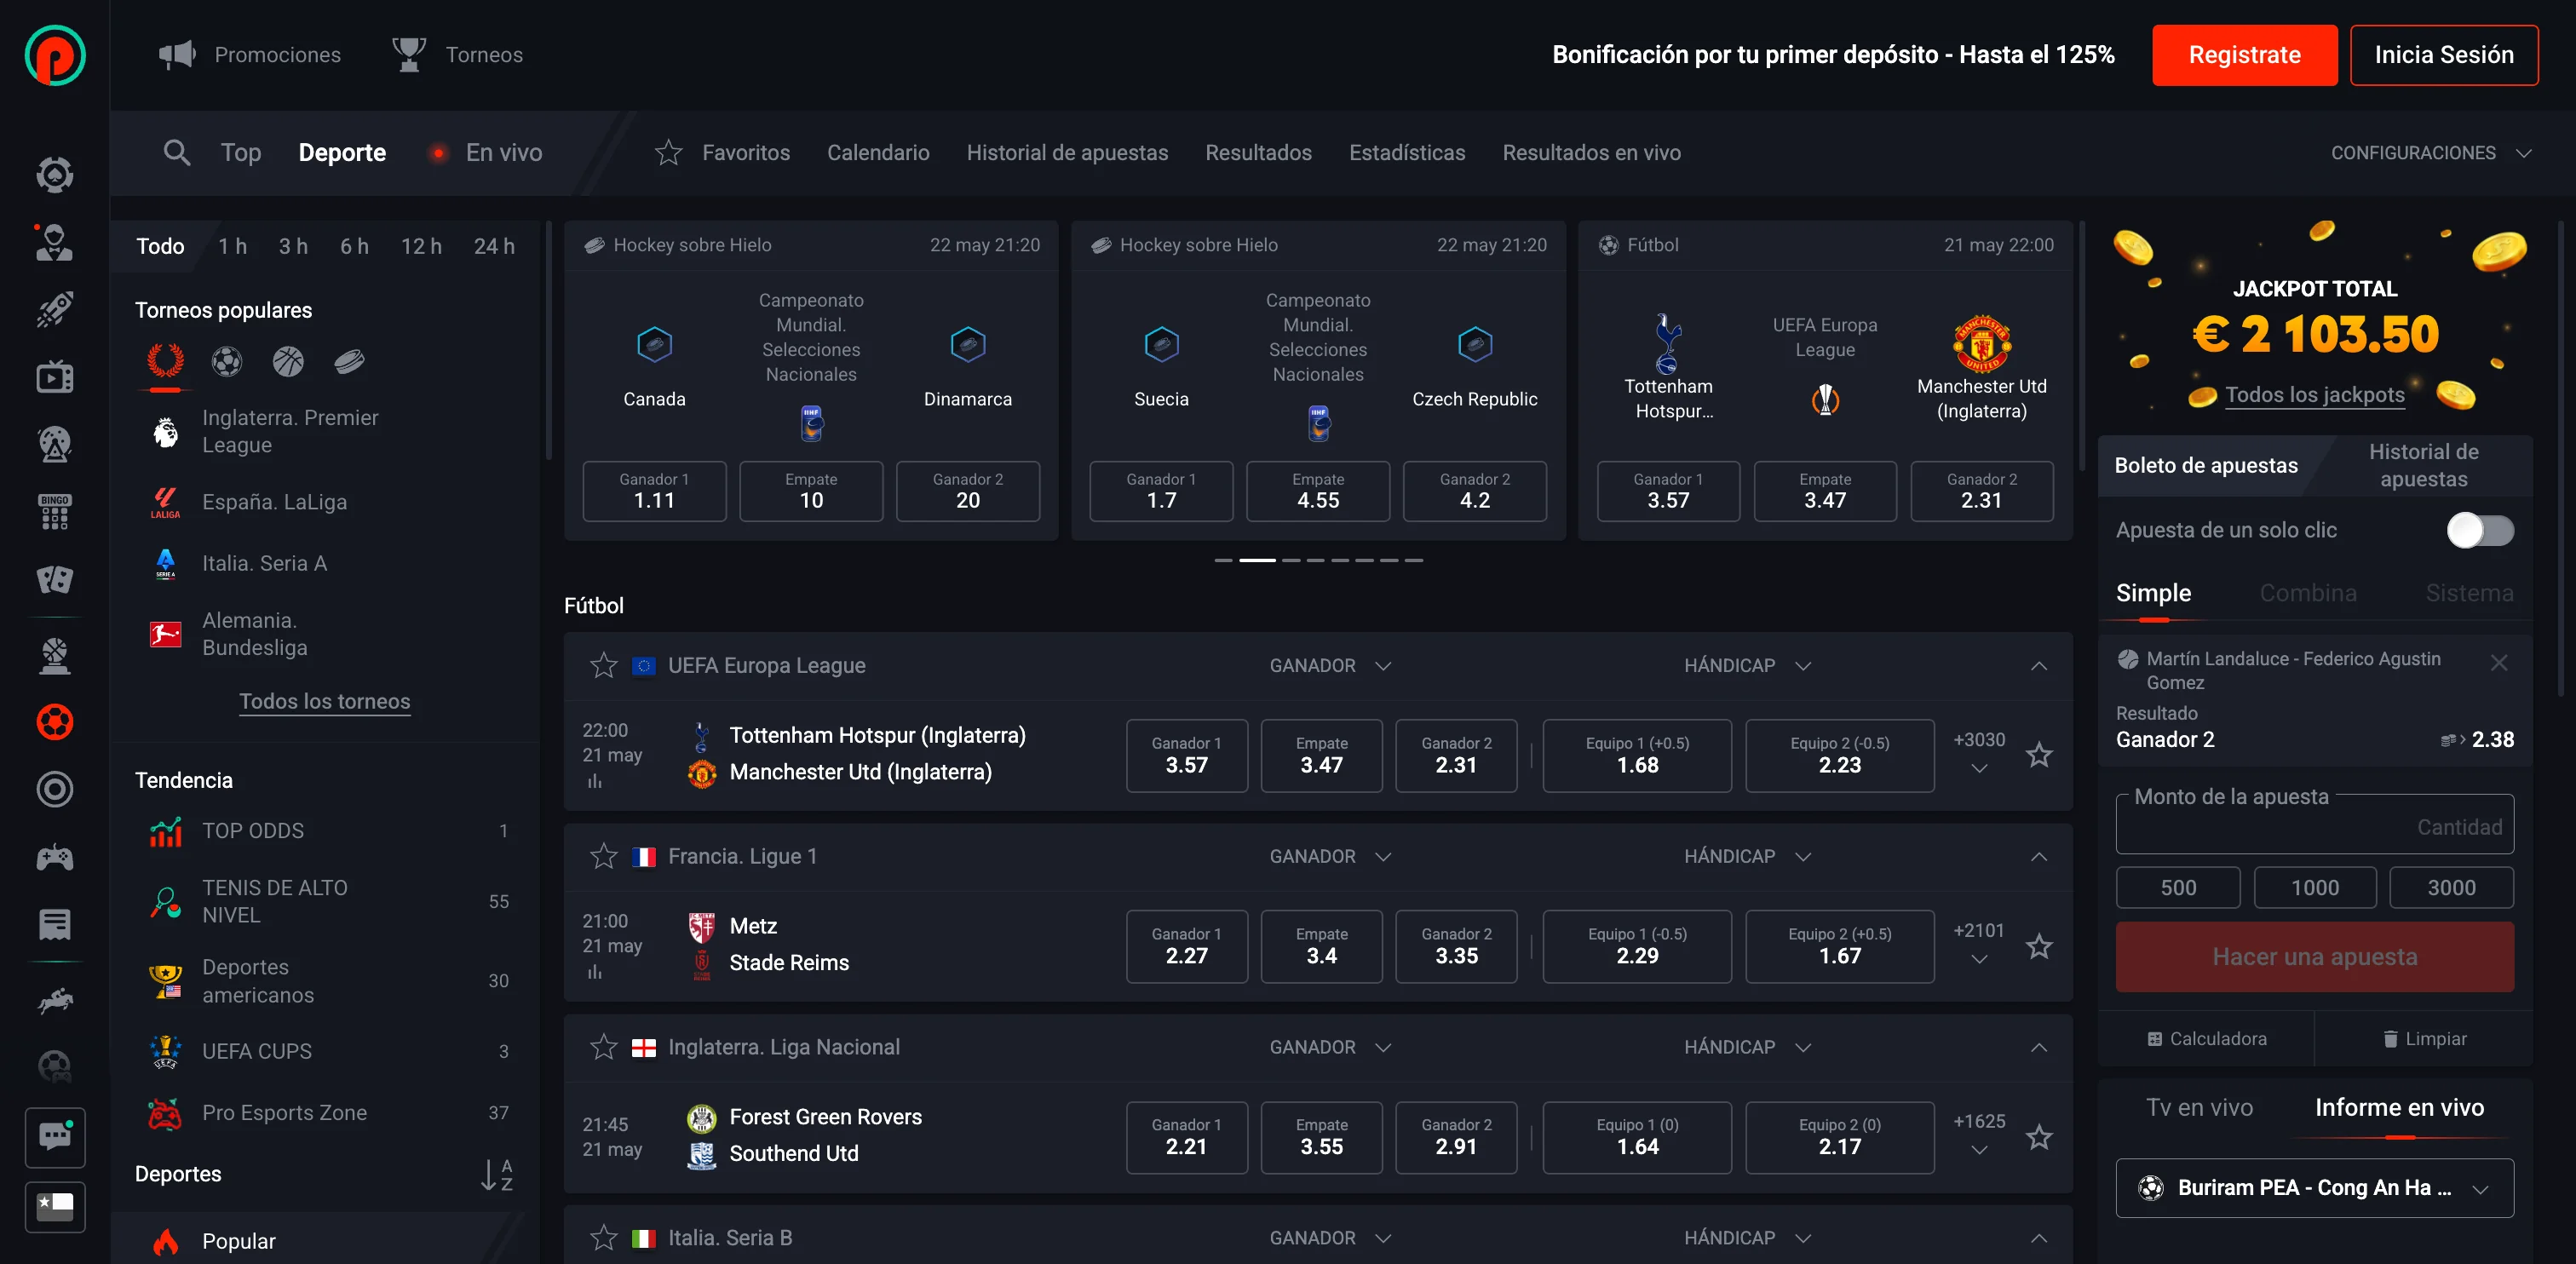Click the Inicia Sesión button
This screenshot has width=2576, height=1264.
(x=2443, y=55)
